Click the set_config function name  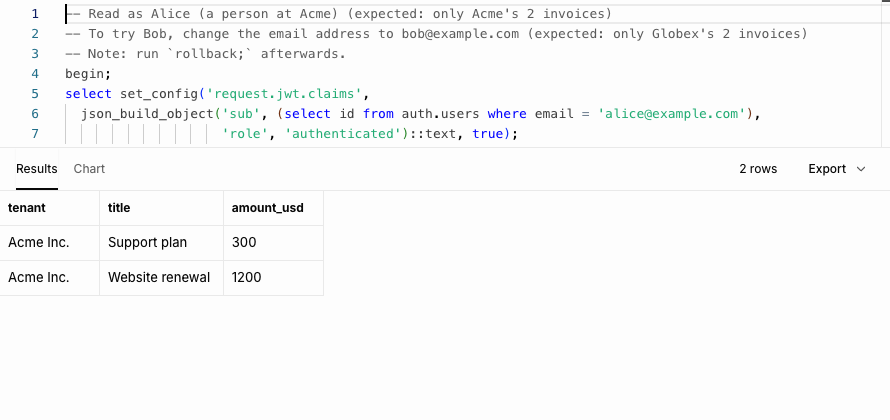pos(158,94)
